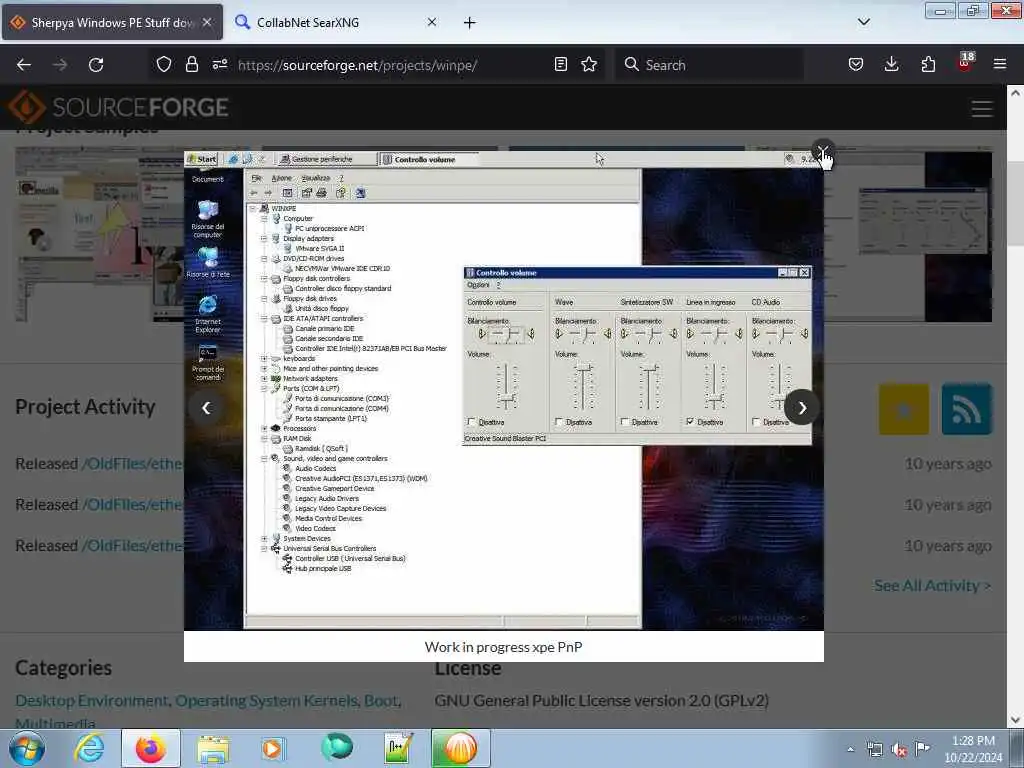The width and height of the screenshot is (1024, 768).
Task: Click the RSS feed button beside Project Activity
Action: (x=967, y=409)
